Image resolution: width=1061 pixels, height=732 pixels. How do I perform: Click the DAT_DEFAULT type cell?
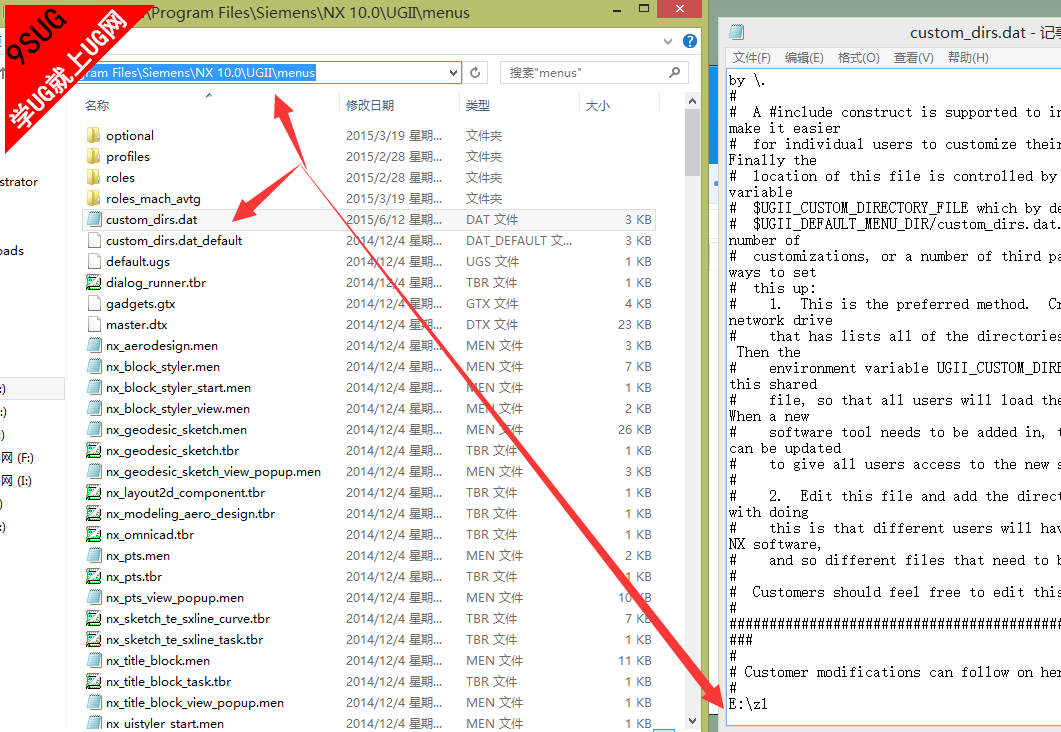(x=518, y=240)
